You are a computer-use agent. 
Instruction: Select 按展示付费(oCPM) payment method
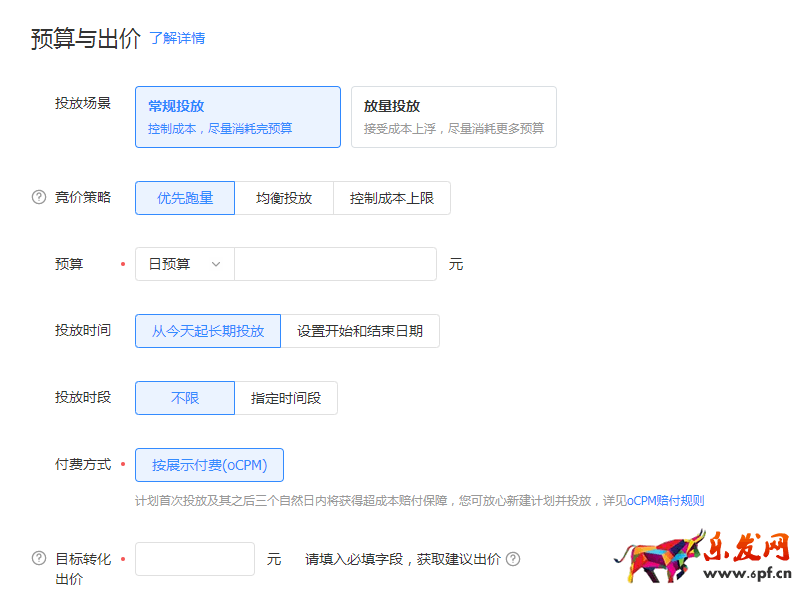tap(209, 465)
